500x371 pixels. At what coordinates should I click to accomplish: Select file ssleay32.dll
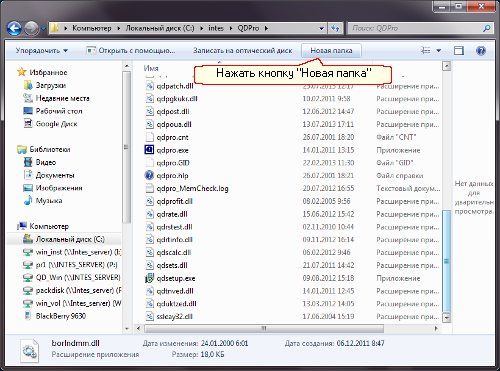[x=174, y=316]
